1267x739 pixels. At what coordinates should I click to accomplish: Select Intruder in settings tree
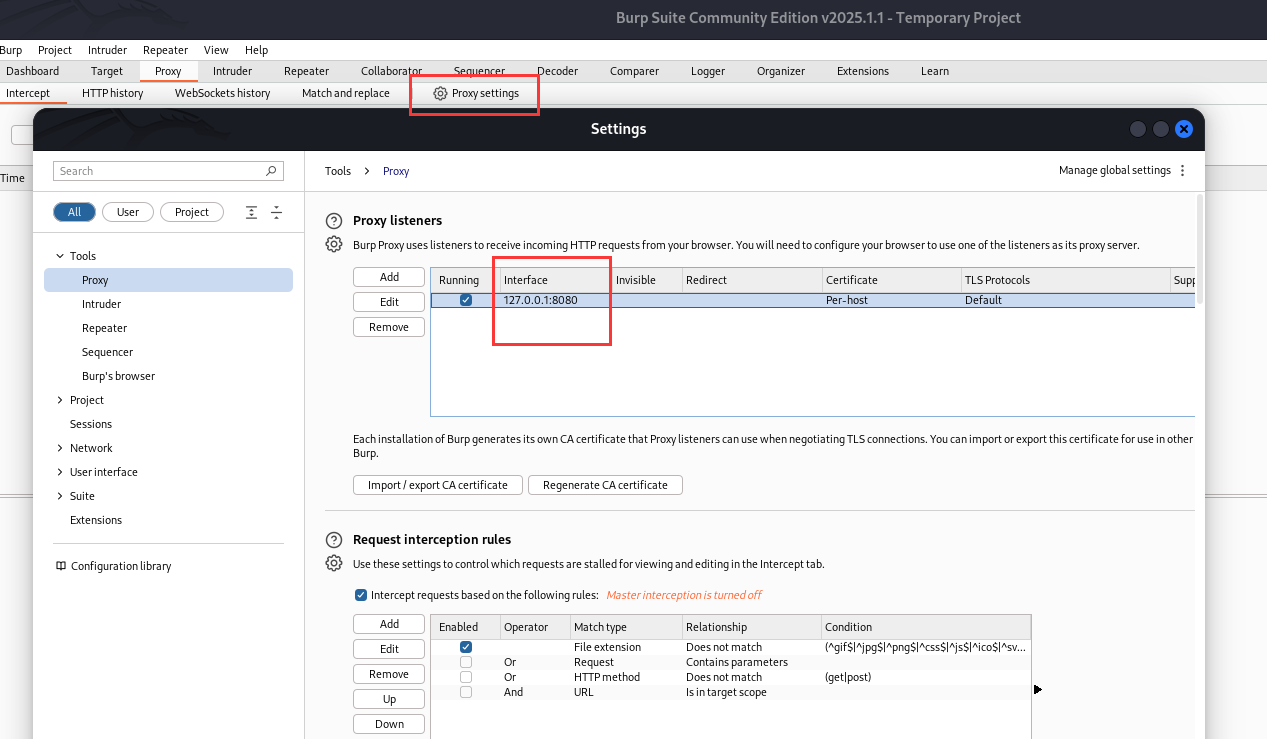pyautogui.click(x=101, y=304)
